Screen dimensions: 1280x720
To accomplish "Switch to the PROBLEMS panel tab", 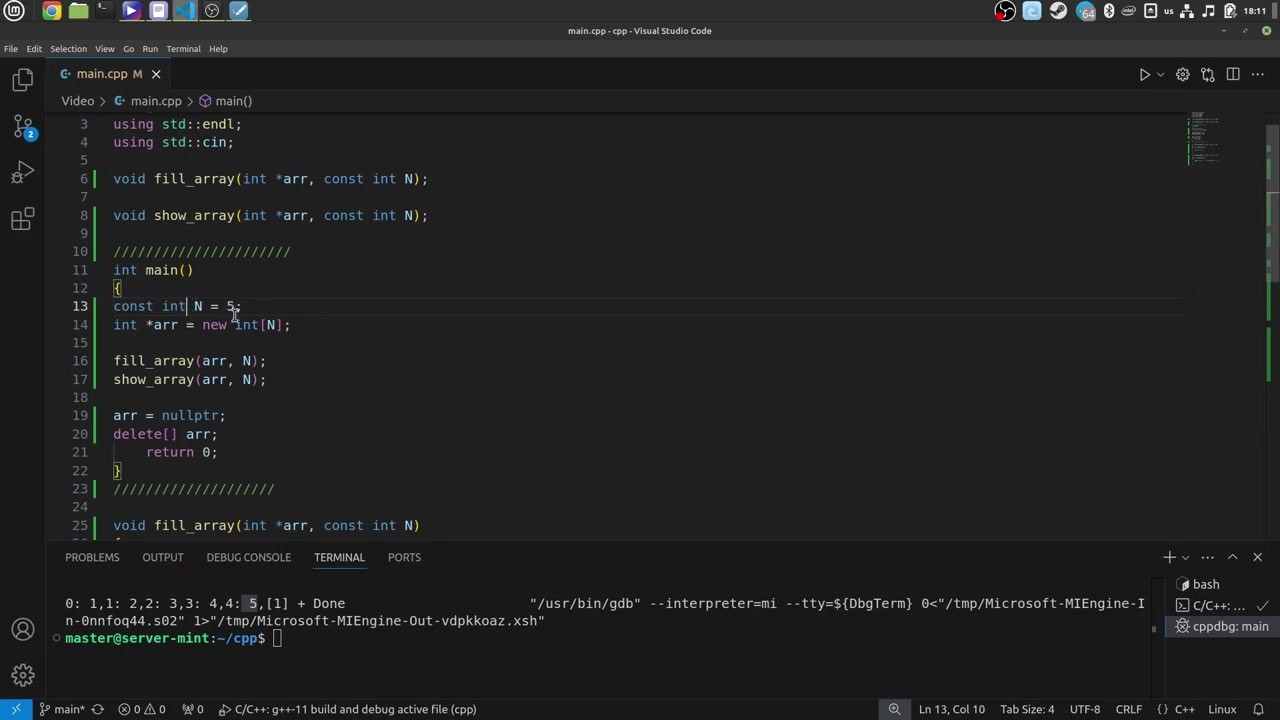I will tap(92, 557).
